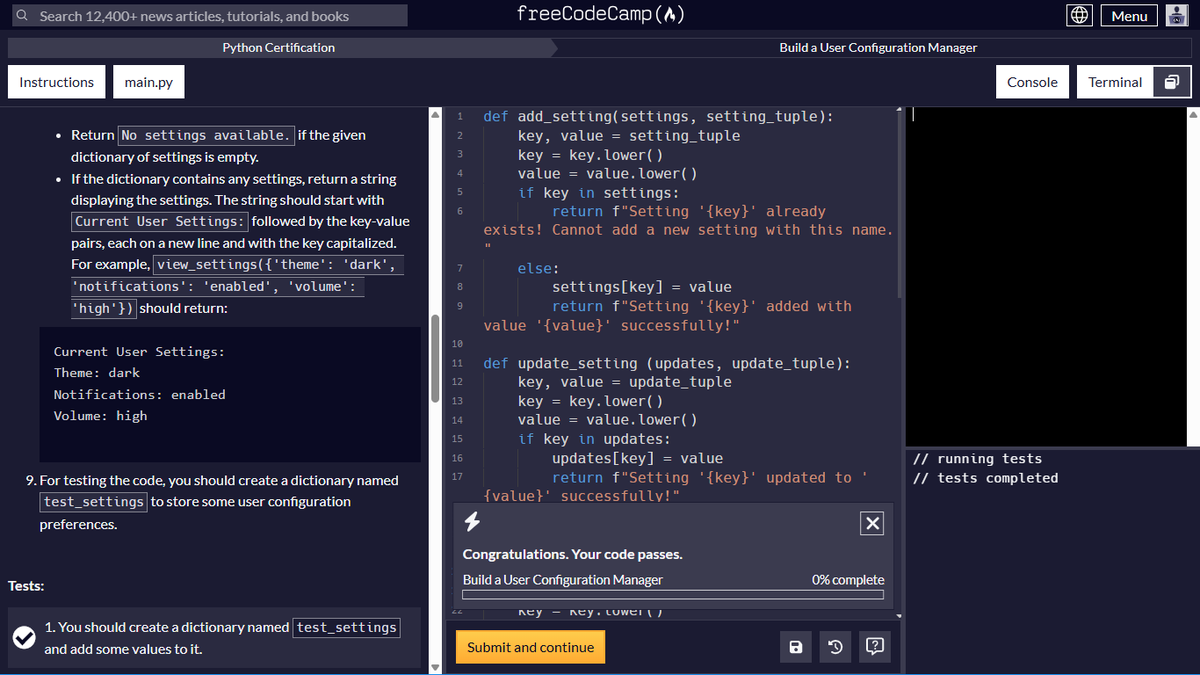
Task: Click the 'No settings available.' code text
Action: pyautogui.click(x=206, y=135)
